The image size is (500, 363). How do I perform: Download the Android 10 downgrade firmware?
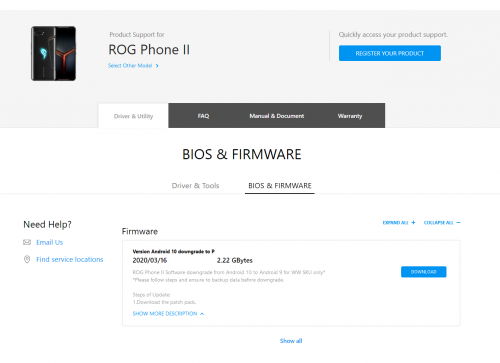(423, 272)
